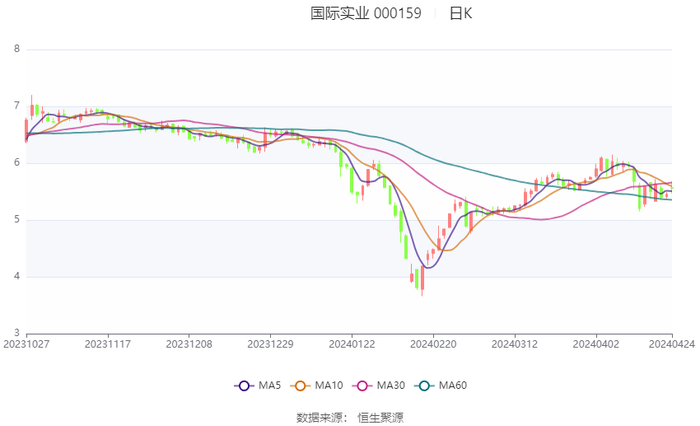Show or hide MA60 via its legend label
Image resolution: width=700 pixels, height=426 pixels.
[453, 386]
